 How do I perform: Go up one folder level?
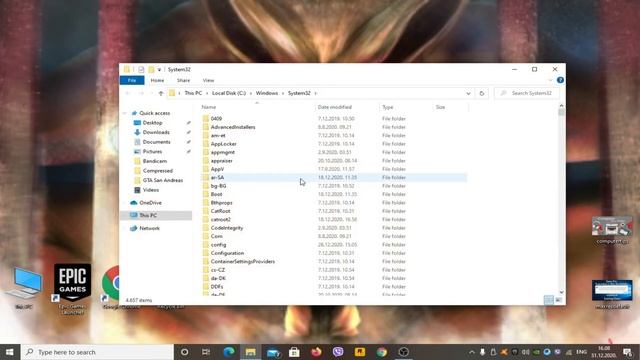click(161, 93)
